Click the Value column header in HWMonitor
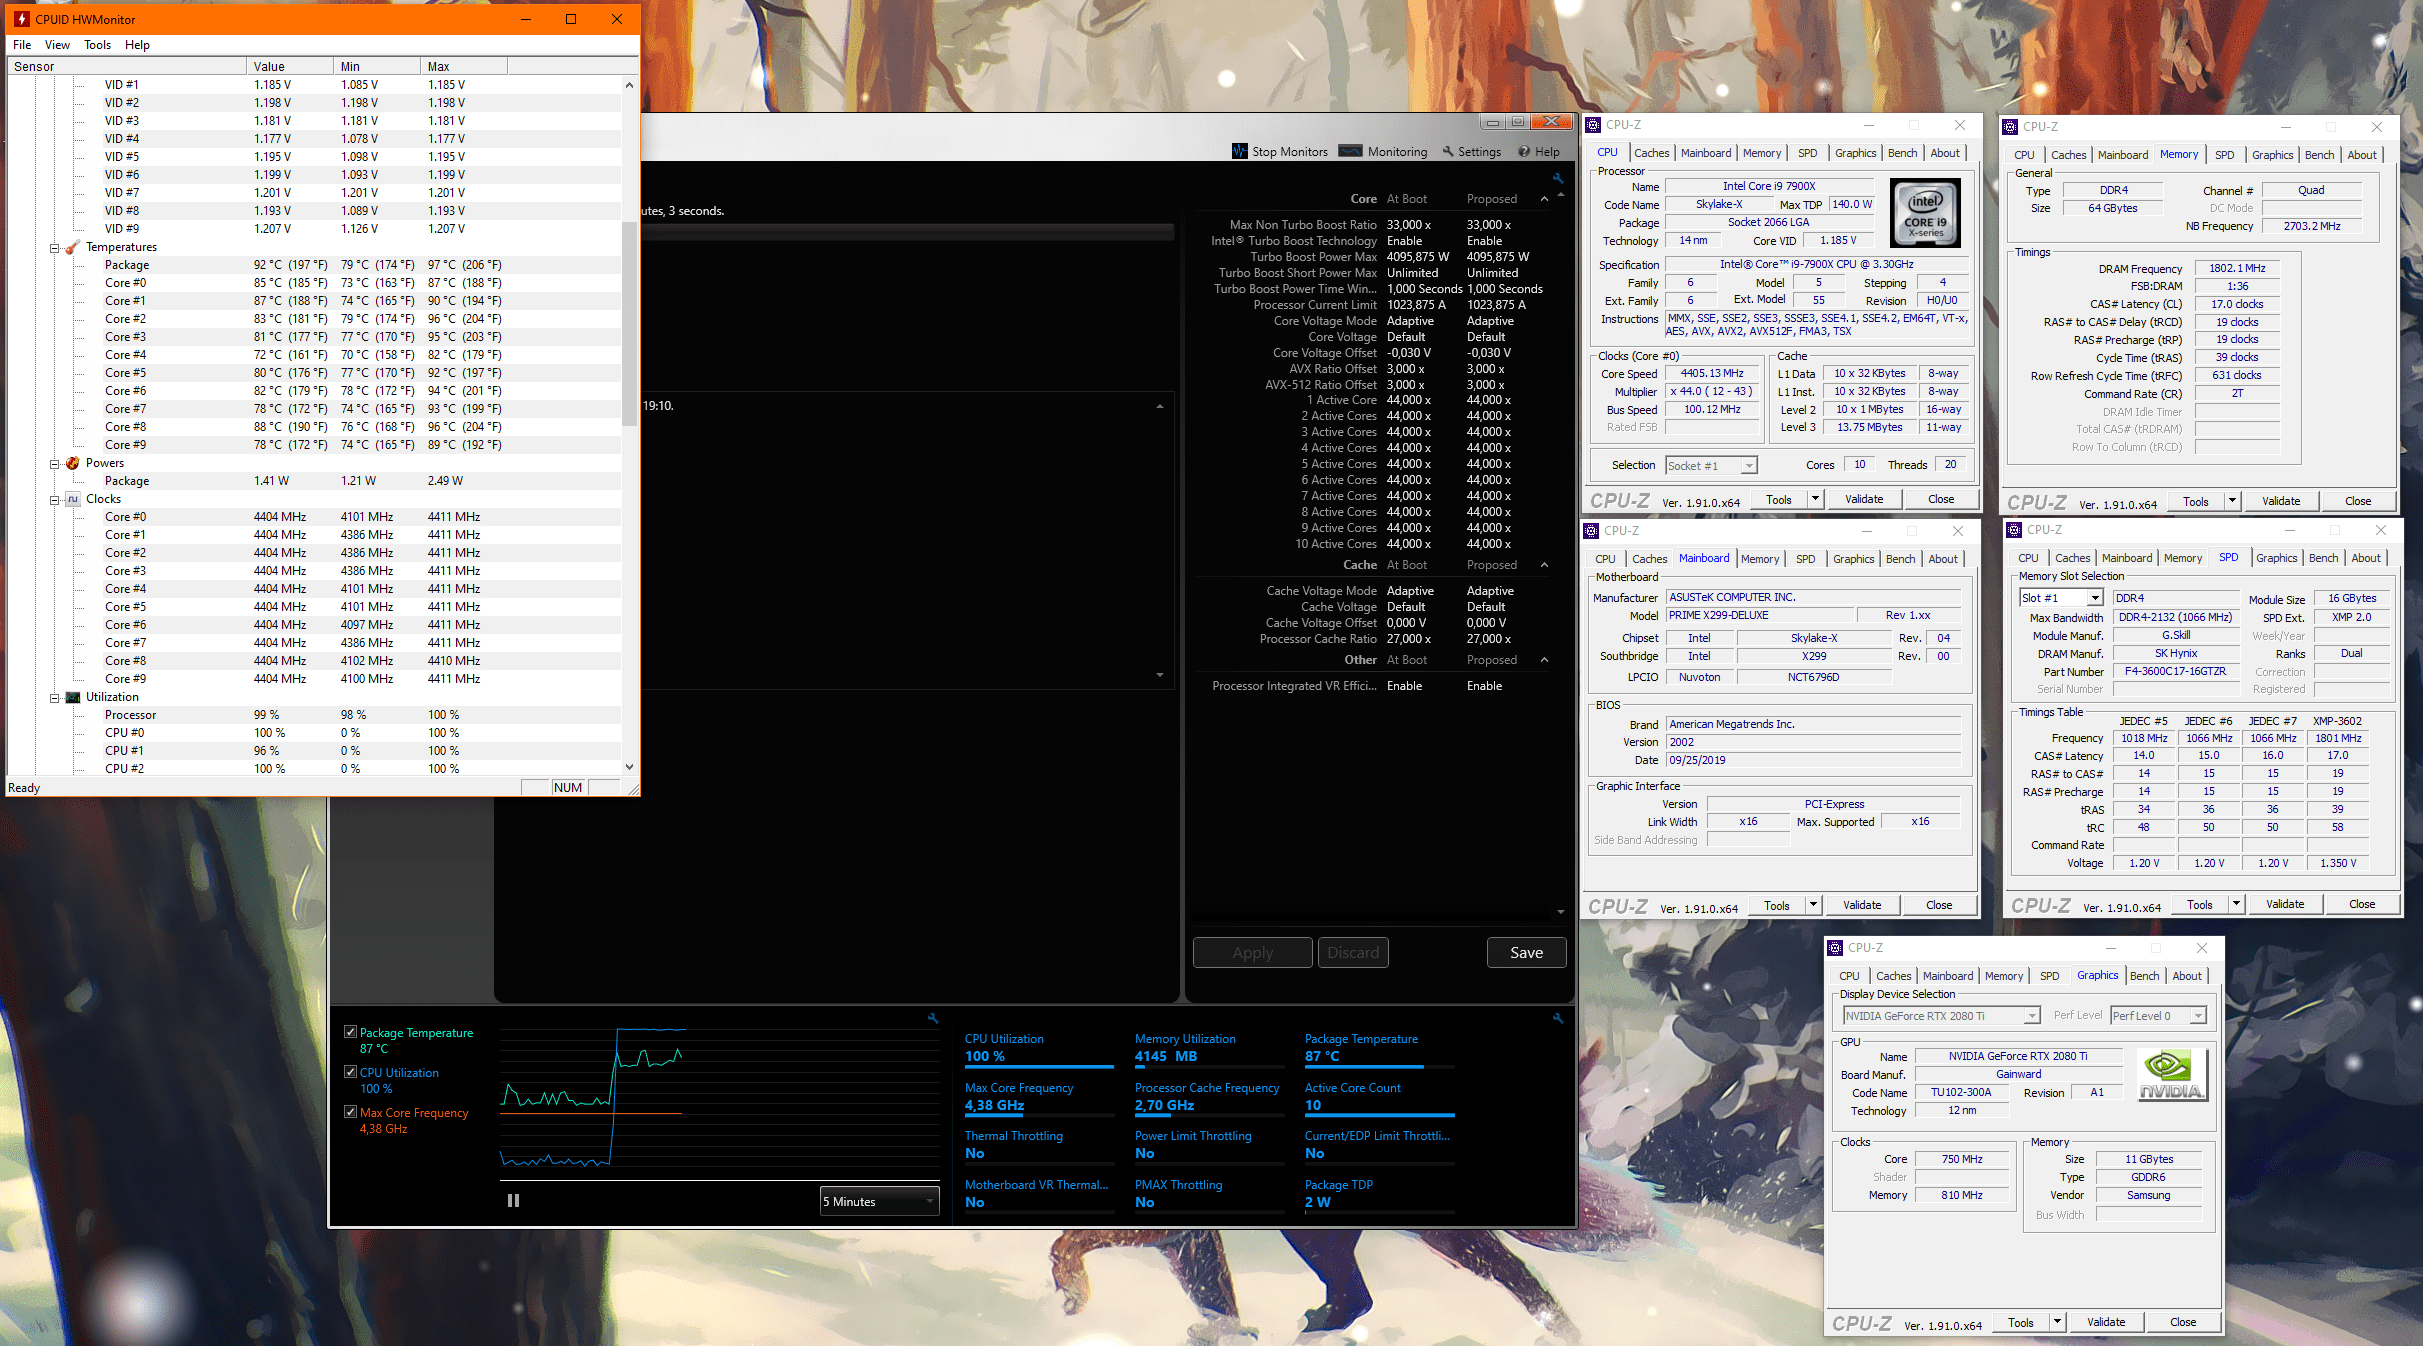The height and width of the screenshot is (1346, 2423). point(290,67)
